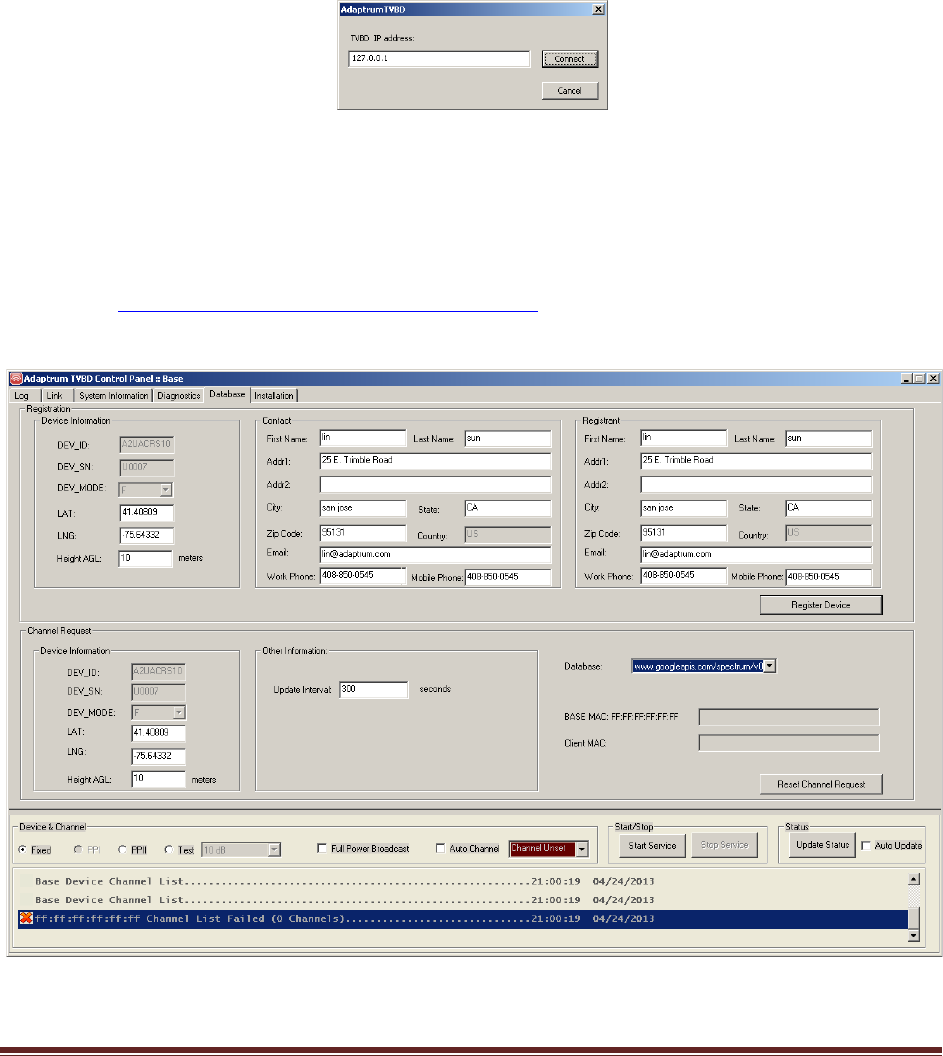The width and height of the screenshot is (943, 1056).
Task: Click the Registrant Last Name field
Action: [x=828, y=438]
